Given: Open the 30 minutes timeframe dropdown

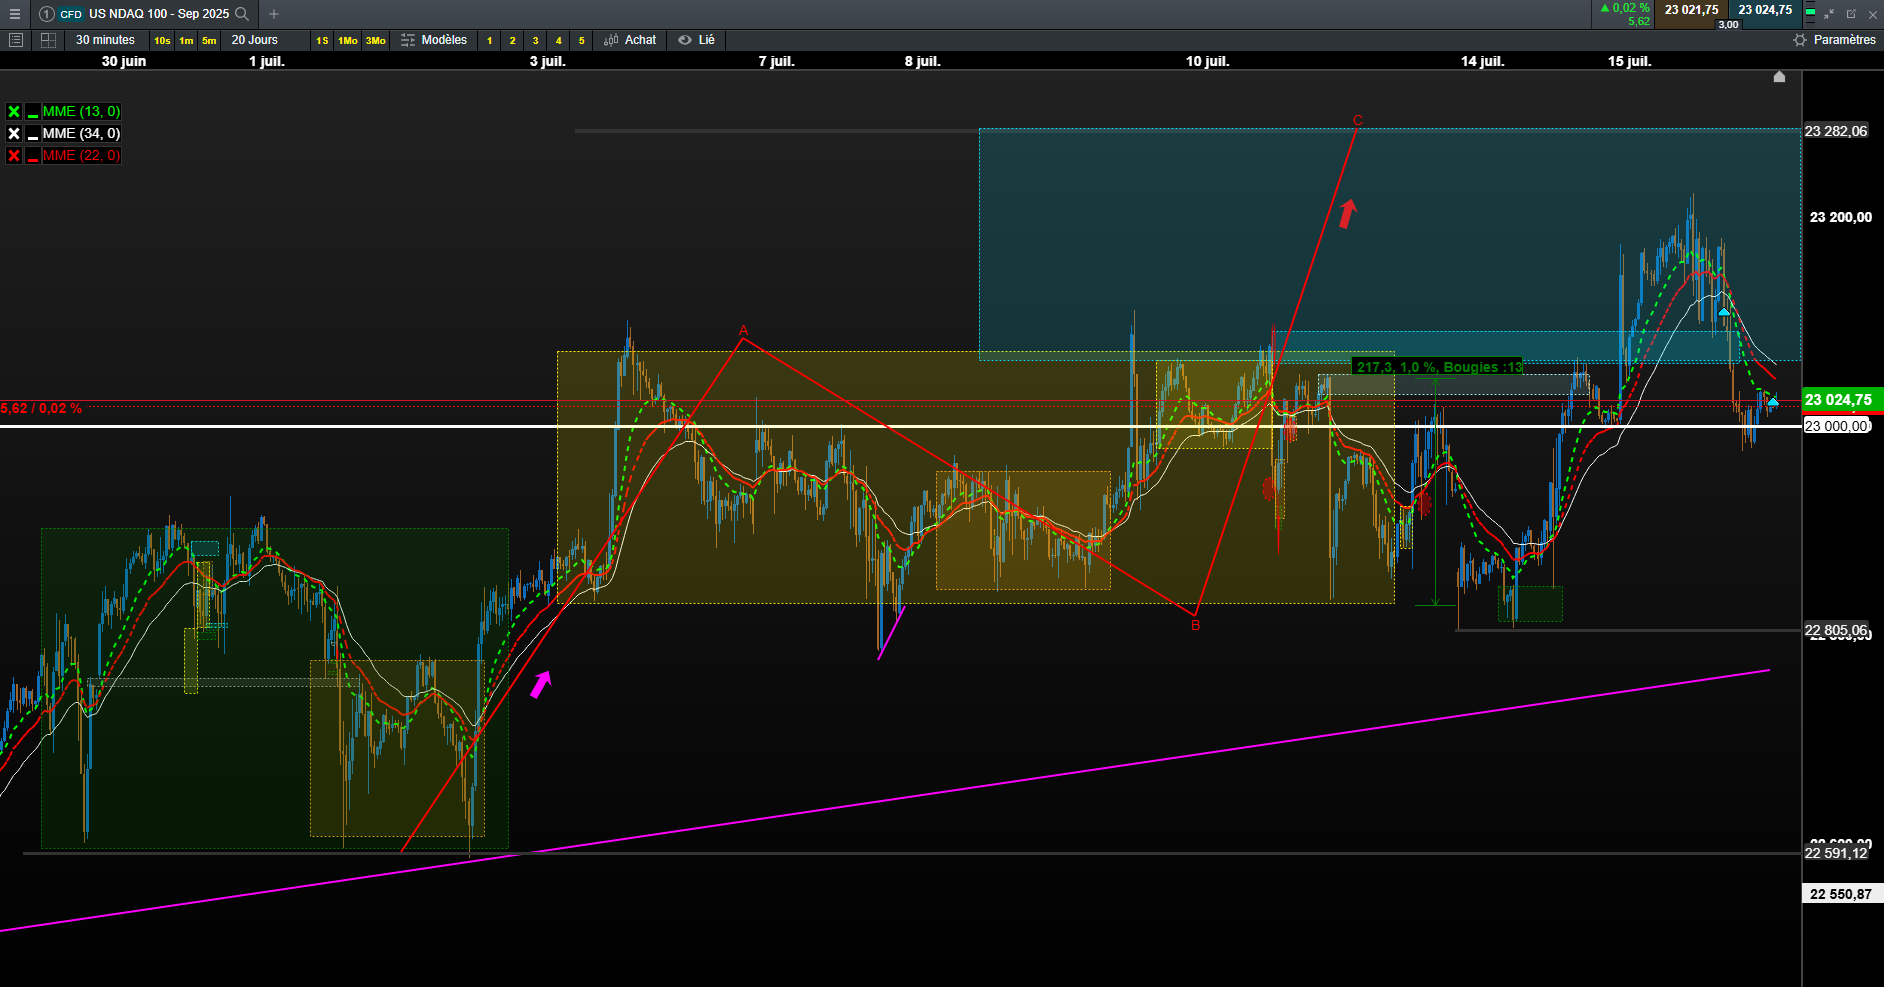Looking at the screenshot, I should [x=106, y=40].
